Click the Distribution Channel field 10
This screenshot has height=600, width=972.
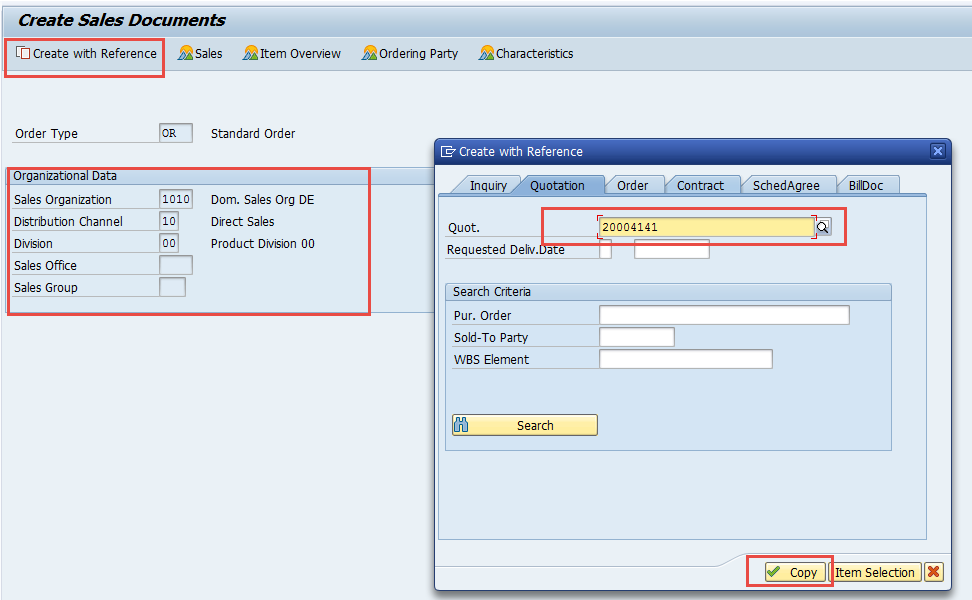coord(169,221)
